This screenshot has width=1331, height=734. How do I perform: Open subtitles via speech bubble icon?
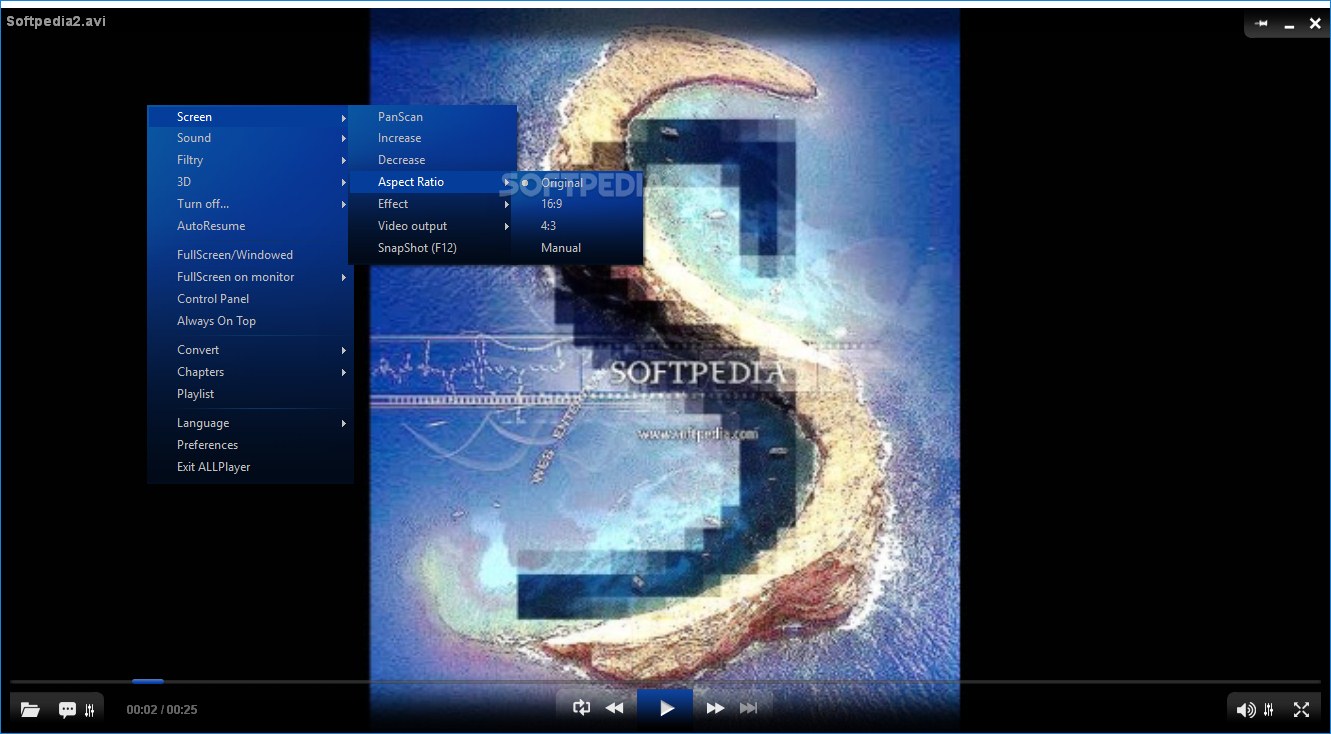click(x=67, y=709)
